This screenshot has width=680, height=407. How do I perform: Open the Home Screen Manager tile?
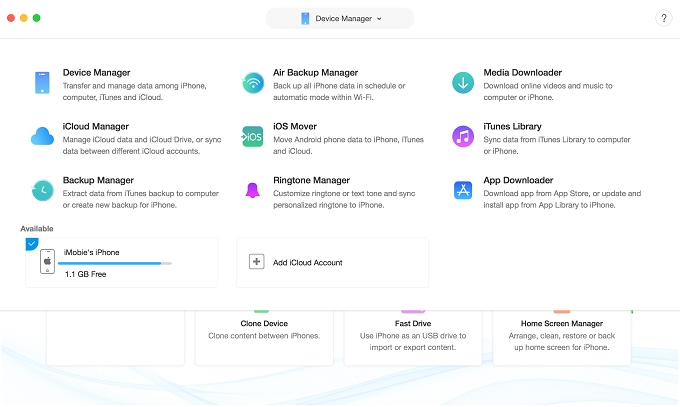click(x=561, y=330)
